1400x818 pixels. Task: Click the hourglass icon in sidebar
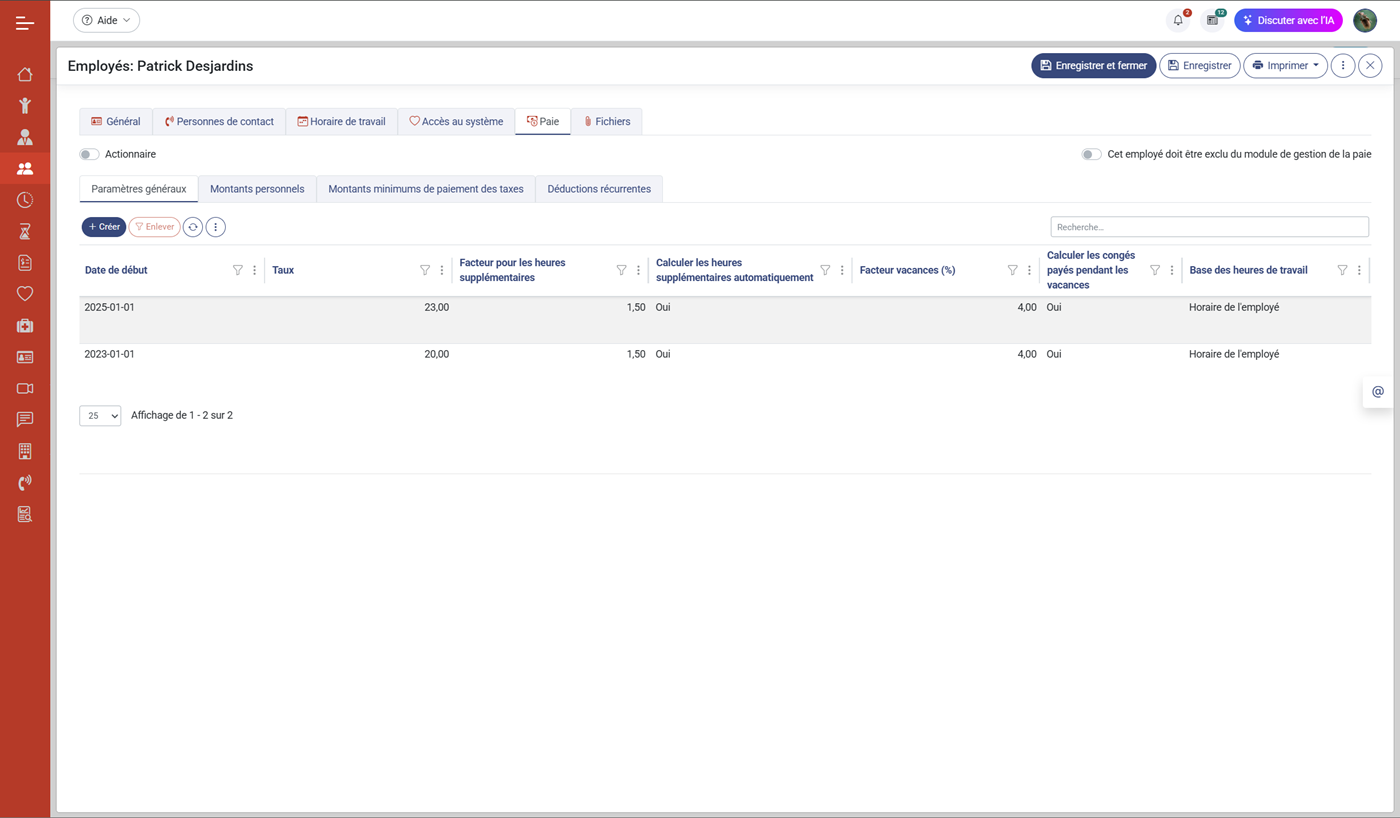25,231
